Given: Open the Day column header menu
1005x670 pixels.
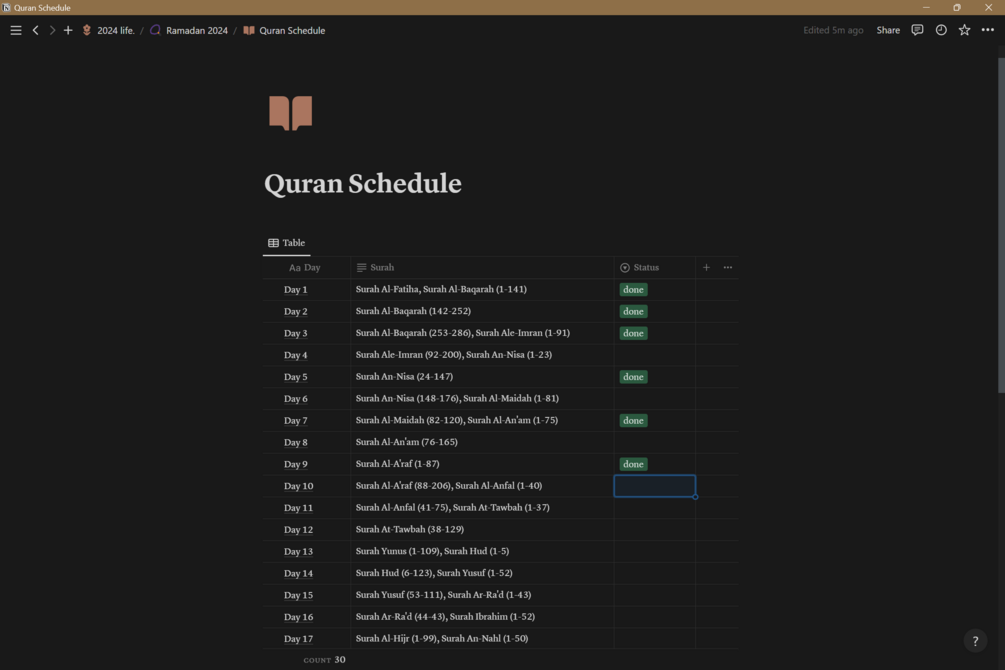Looking at the screenshot, I should coord(306,267).
